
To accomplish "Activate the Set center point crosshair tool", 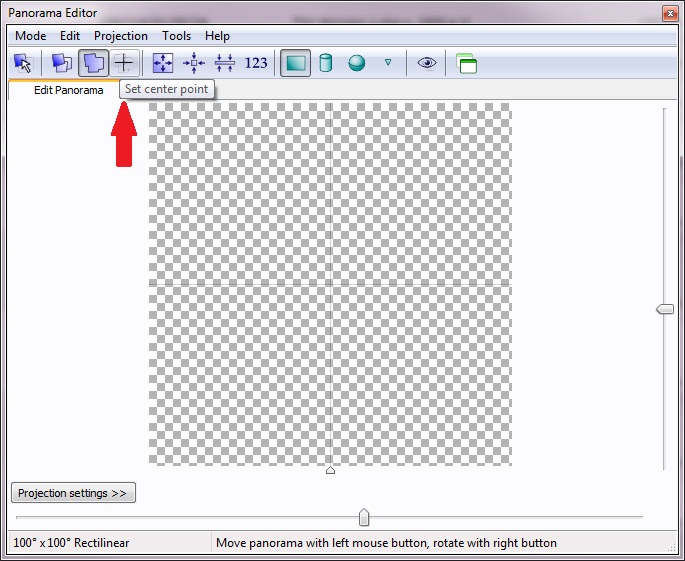I will pyautogui.click(x=124, y=63).
